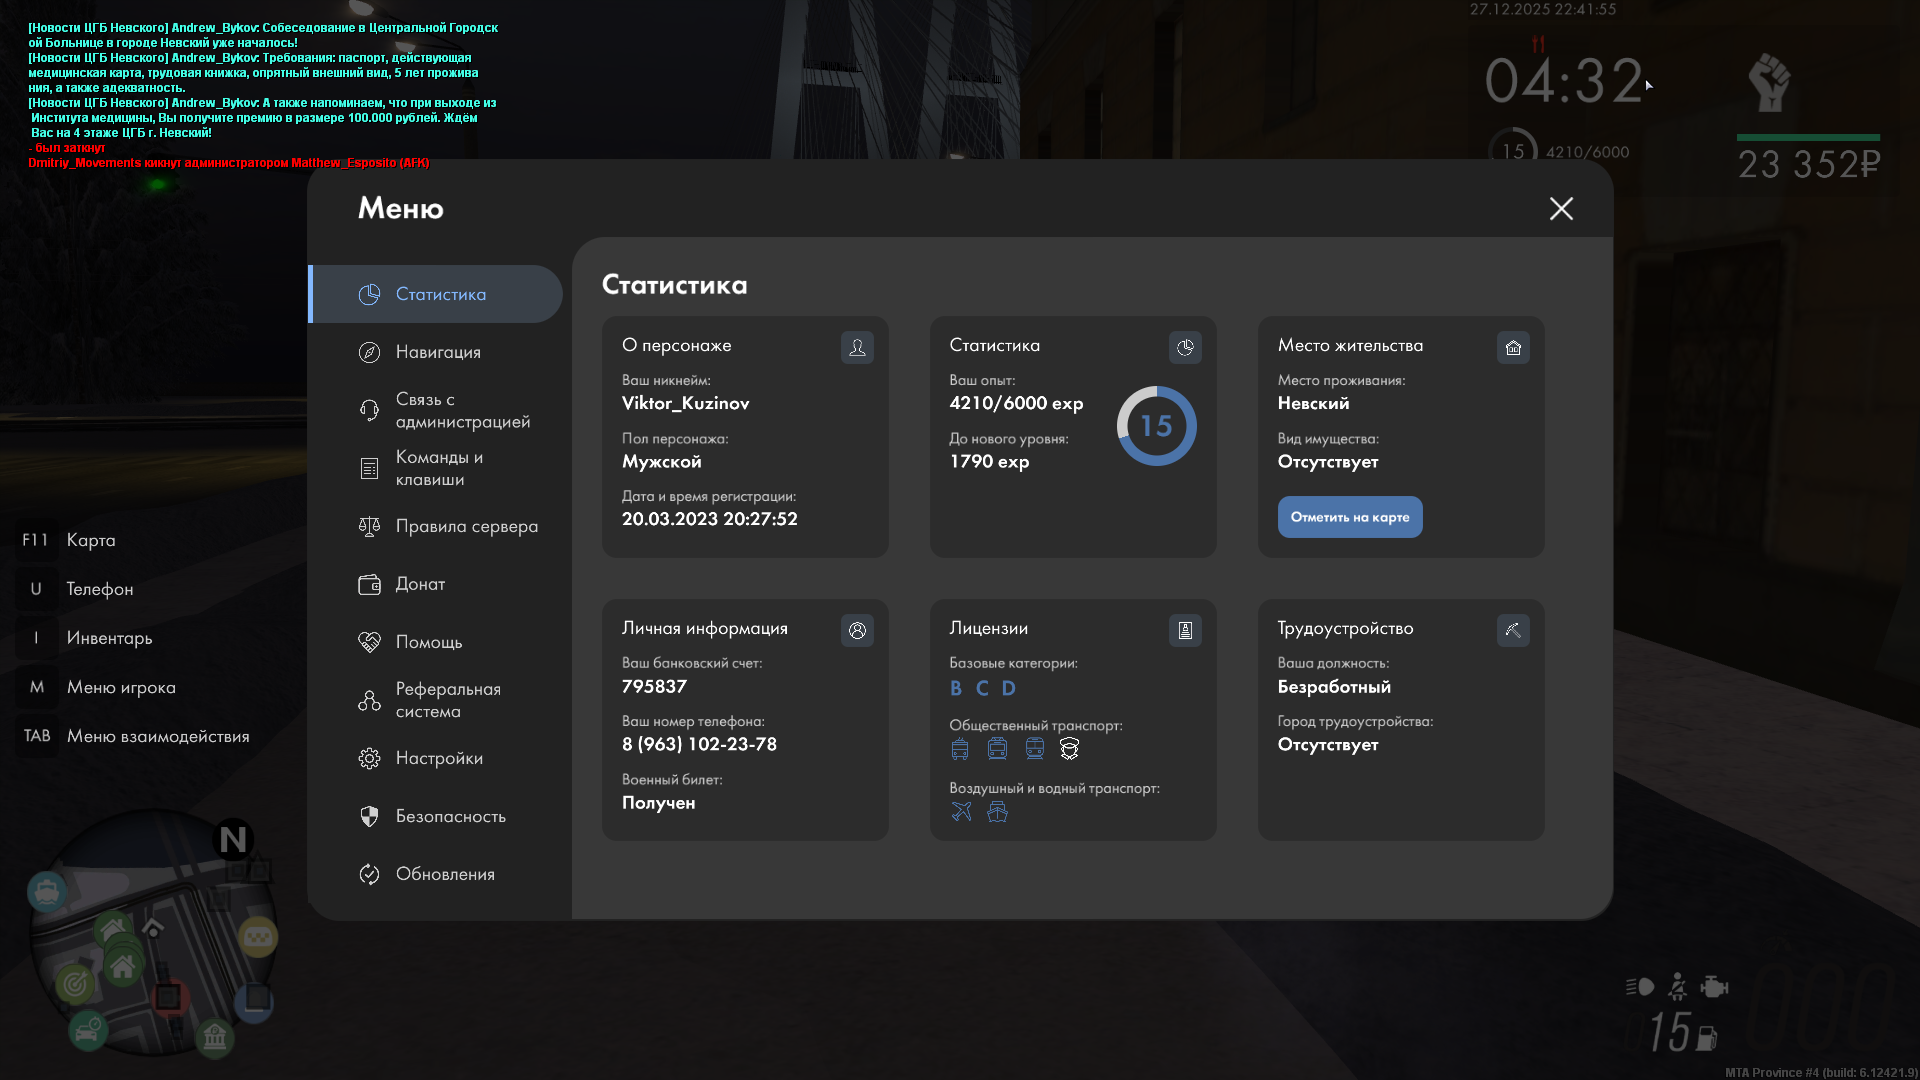Click the pickaxe icon in Трудоустройство card

click(1513, 630)
